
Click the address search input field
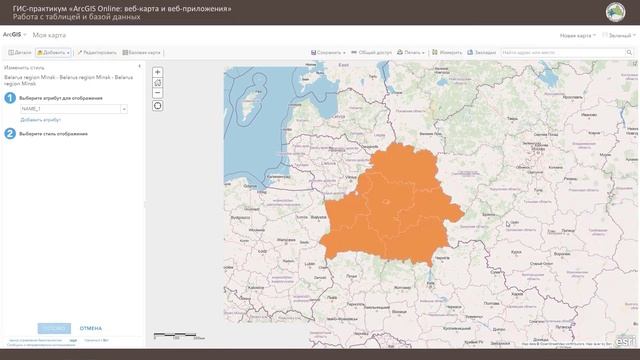point(563,53)
